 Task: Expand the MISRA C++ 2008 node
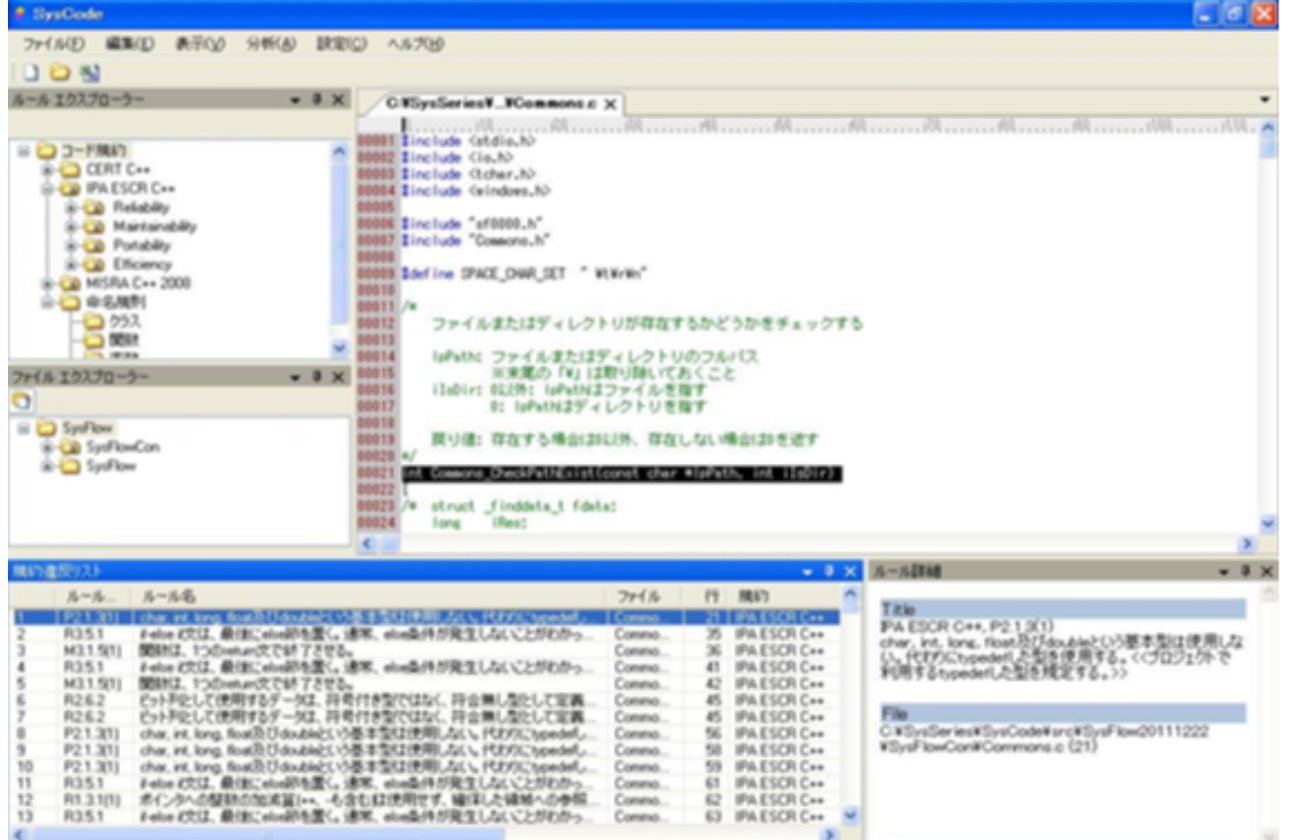pos(47,283)
